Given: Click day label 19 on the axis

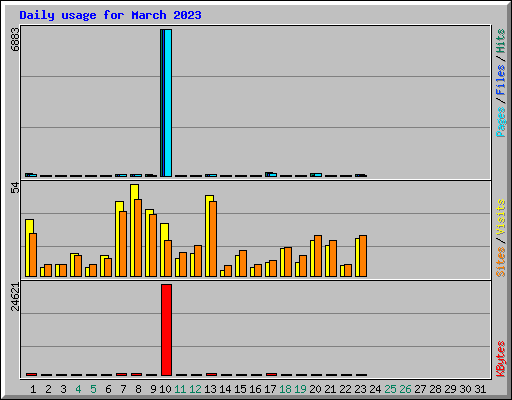Looking at the screenshot, I should click(300, 389).
